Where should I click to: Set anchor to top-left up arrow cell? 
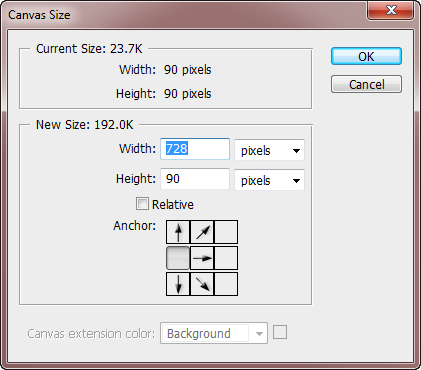pos(178,232)
